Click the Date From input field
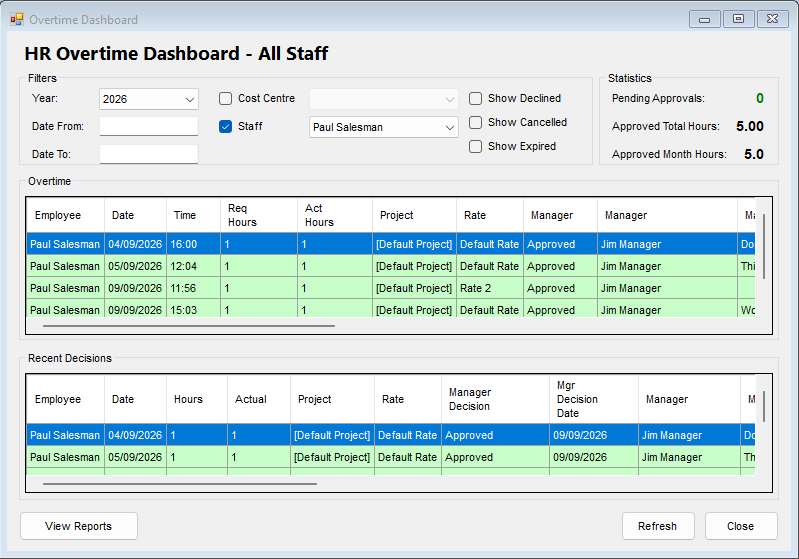 pyautogui.click(x=149, y=126)
